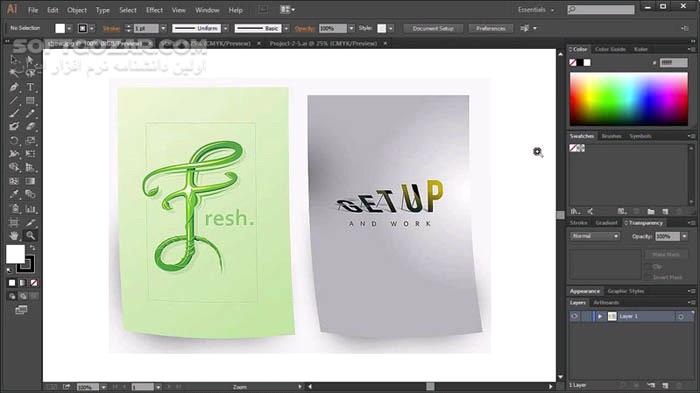Choose the Gradient tool
The height and width of the screenshot is (393, 700).
[30, 181]
